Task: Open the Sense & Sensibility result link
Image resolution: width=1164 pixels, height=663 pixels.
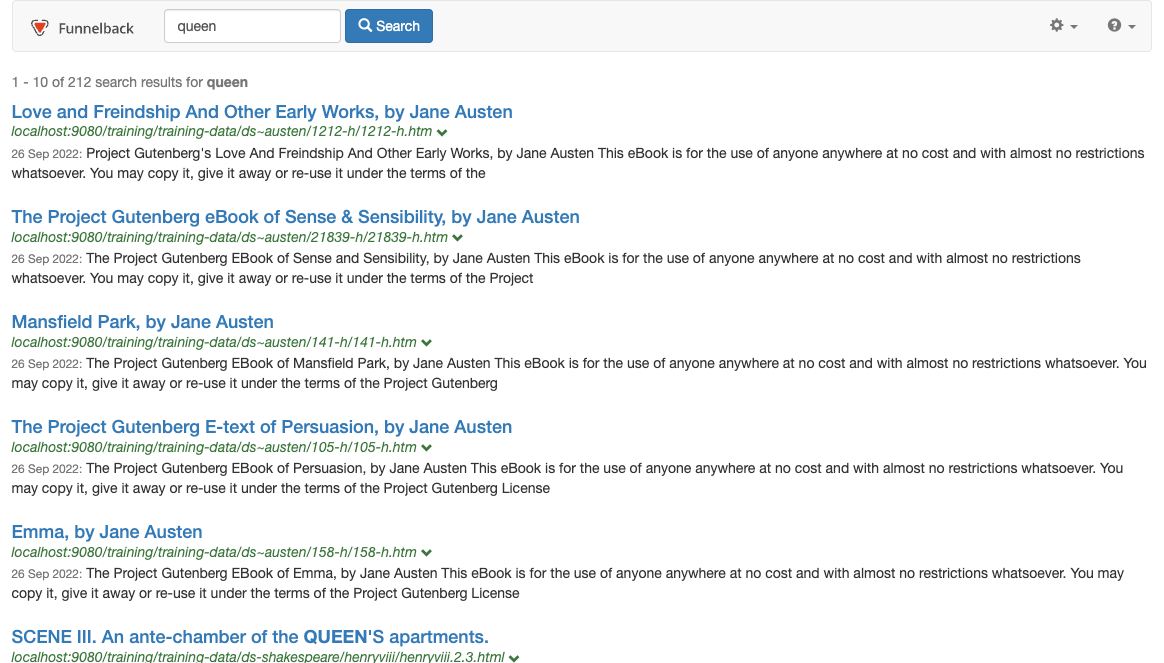Action: (295, 217)
